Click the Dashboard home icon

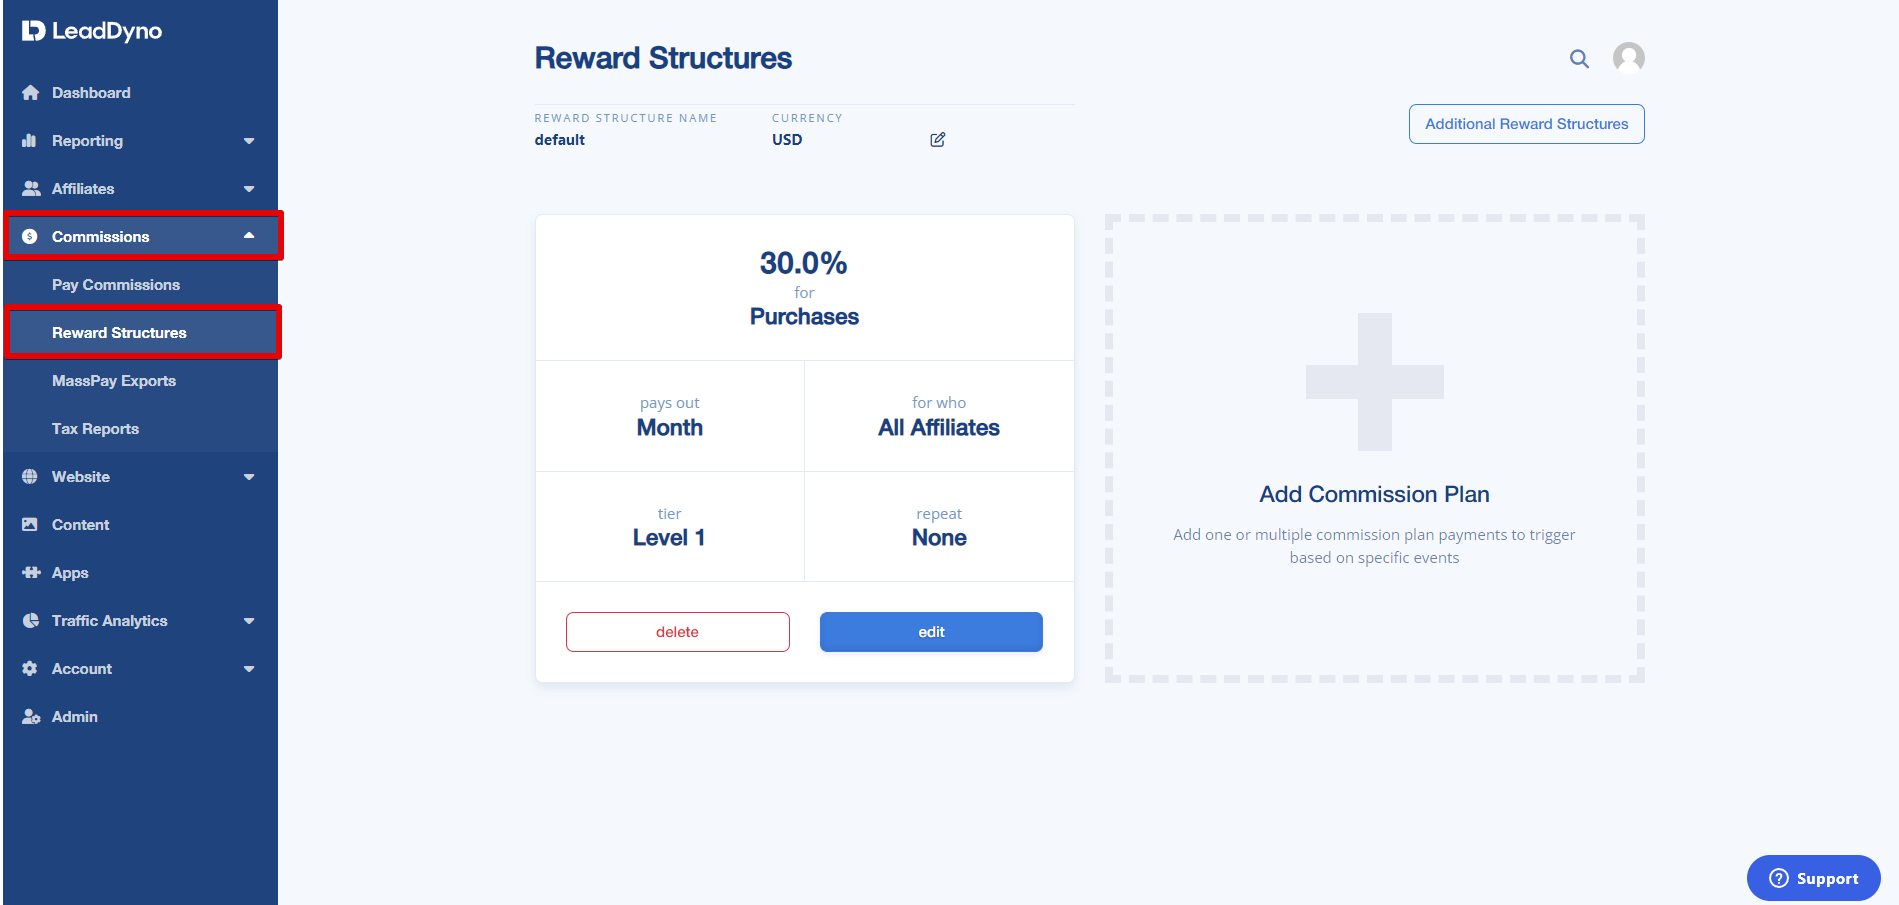(x=31, y=93)
